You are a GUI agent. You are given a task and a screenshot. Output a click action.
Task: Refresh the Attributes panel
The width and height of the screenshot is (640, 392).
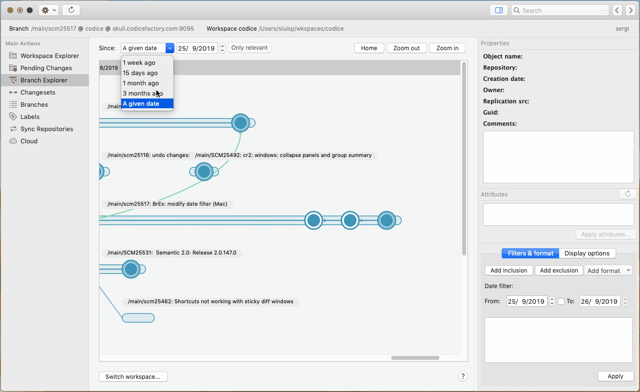coord(628,194)
